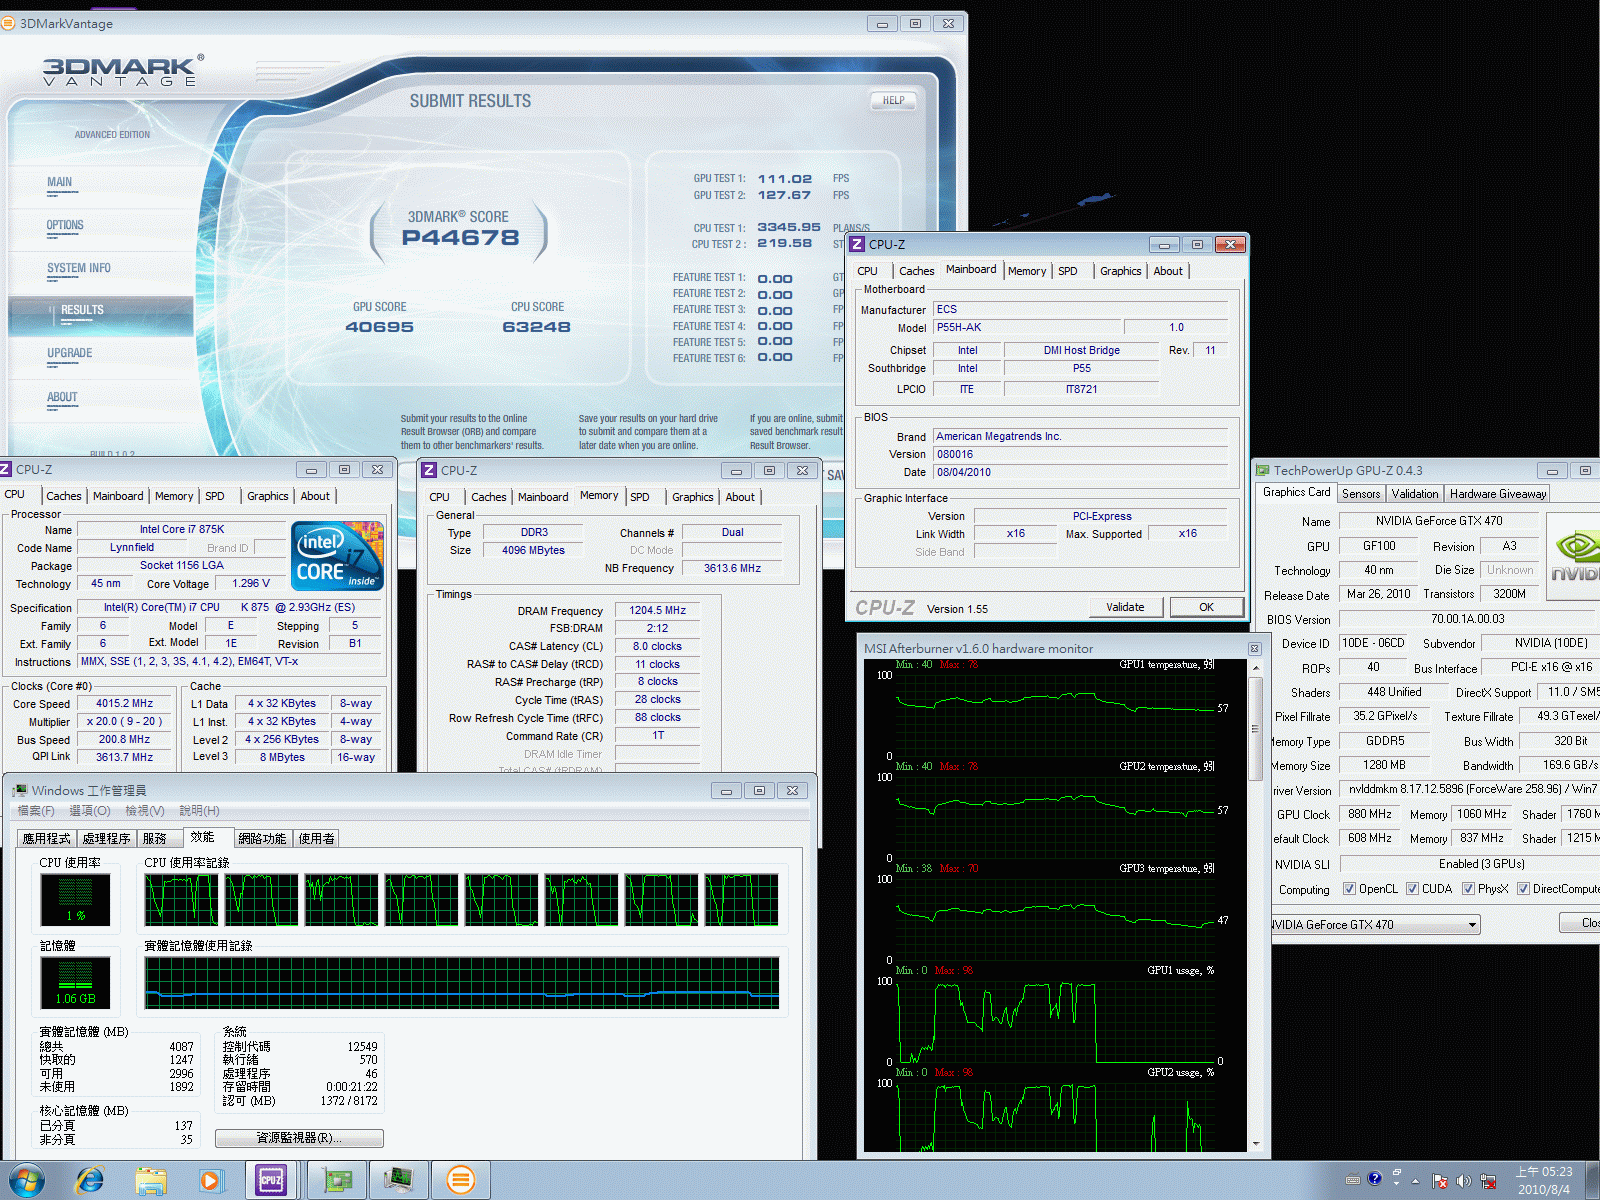Click the HELP button in 3DMark Vantage
The height and width of the screenshot is (1200, 1600).
[893, 101]
